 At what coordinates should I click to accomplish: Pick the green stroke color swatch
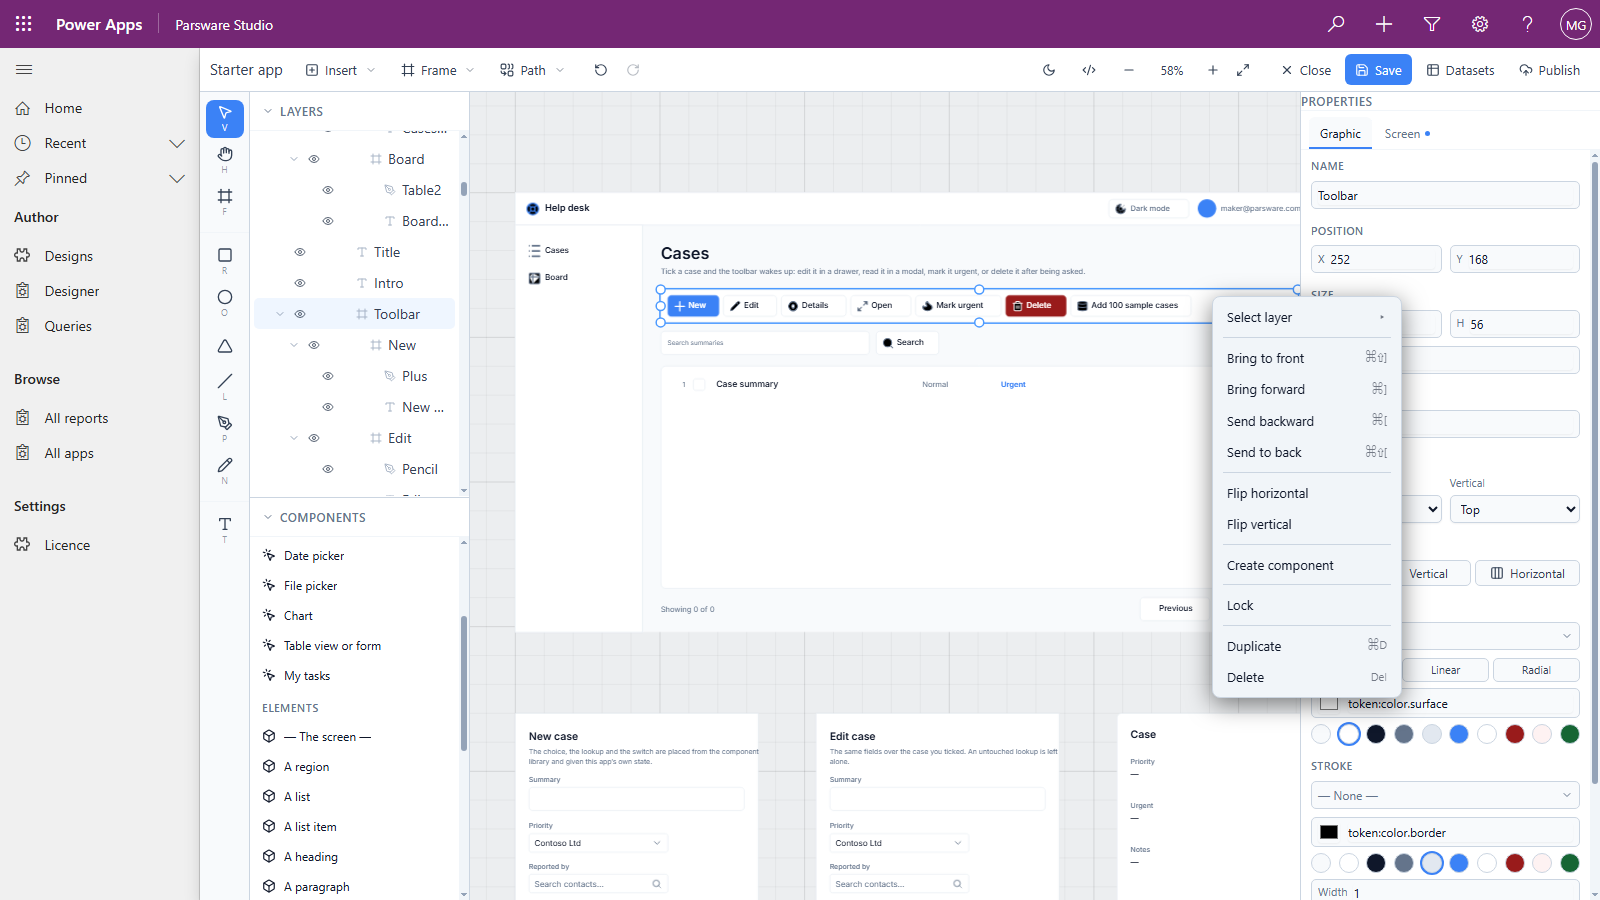tap(1570, 863)
